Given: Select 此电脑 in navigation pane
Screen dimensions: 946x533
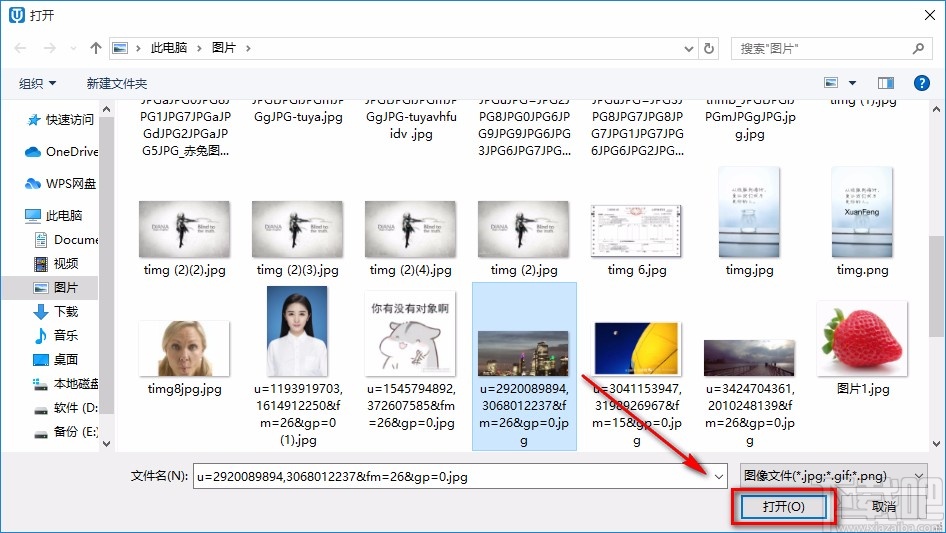Looking at the screenshot, I should coord(54,215).
